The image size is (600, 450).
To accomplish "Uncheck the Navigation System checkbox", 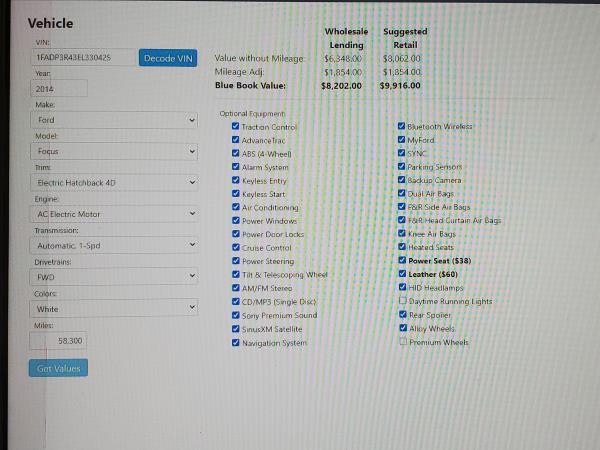I will (x=236, y=343).
